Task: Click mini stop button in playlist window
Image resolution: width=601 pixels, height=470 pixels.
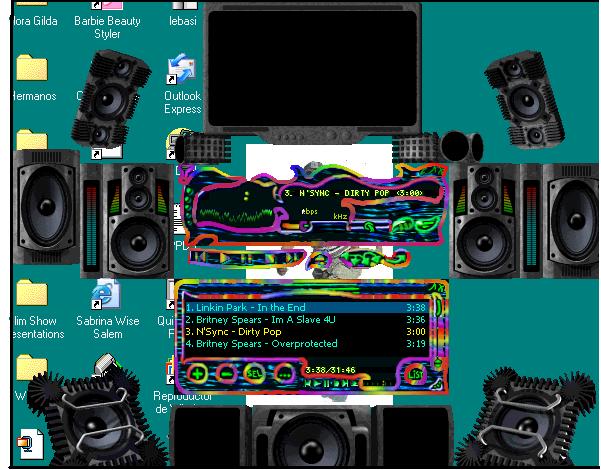Action: (x=336, y=383)
